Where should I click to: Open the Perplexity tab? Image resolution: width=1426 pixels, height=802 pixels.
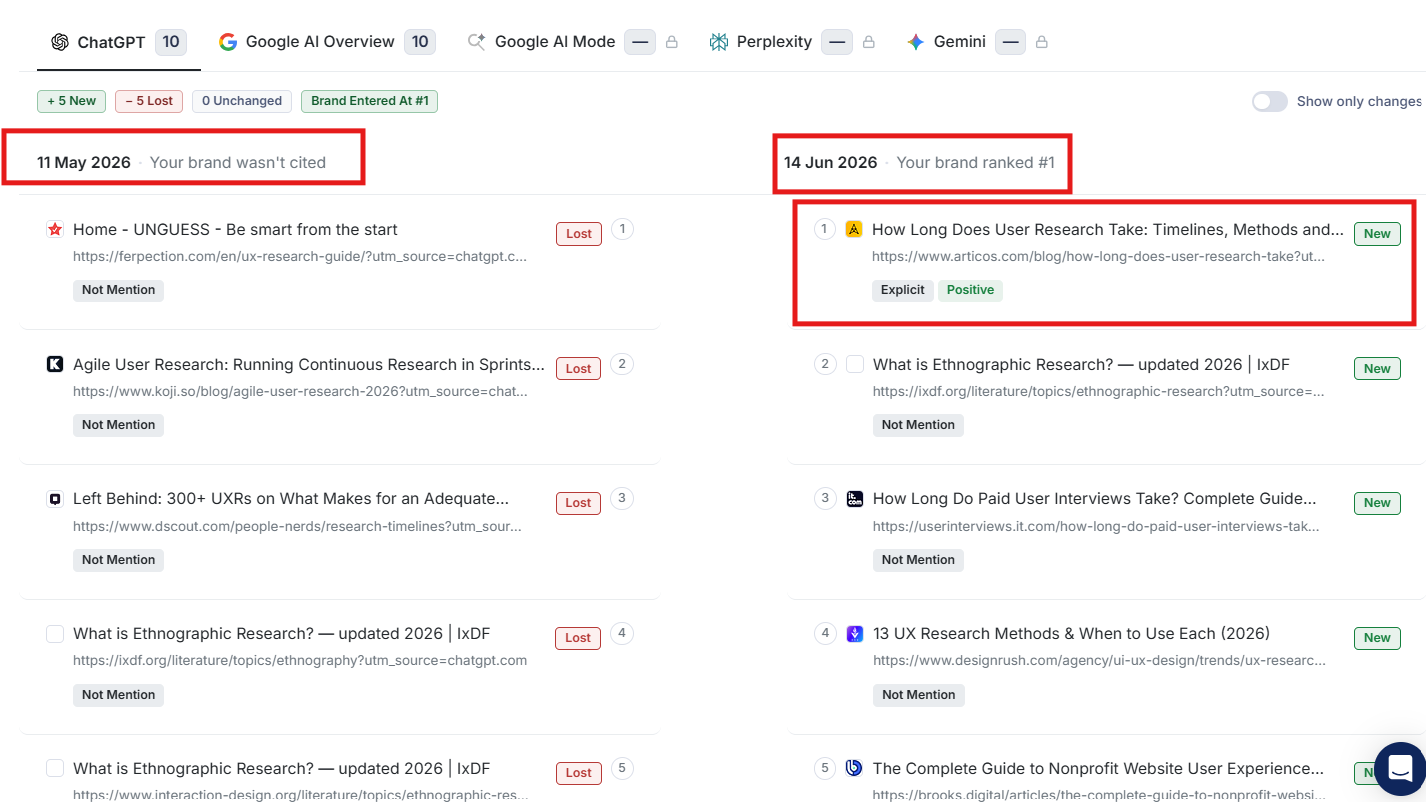[794, 42]
